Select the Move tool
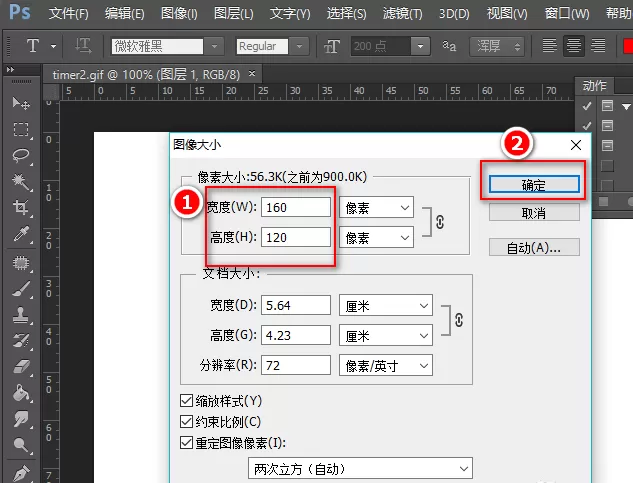The image size is (633, 483). [x=21, y=104]
